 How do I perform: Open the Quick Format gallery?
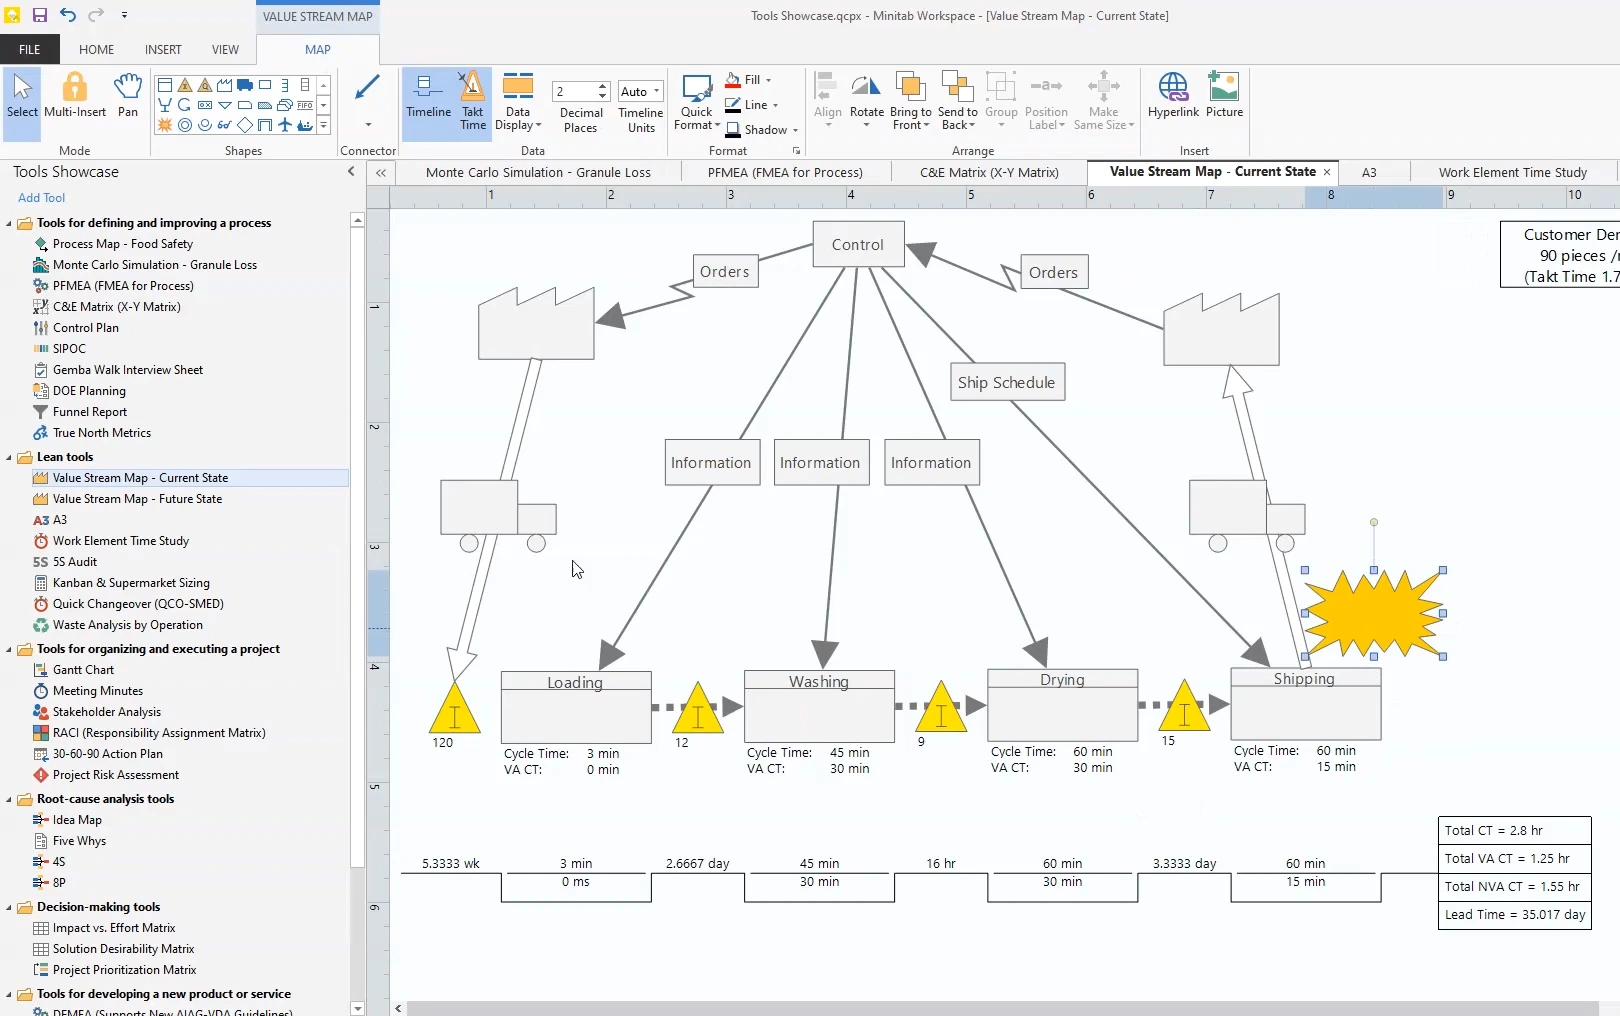697,101
